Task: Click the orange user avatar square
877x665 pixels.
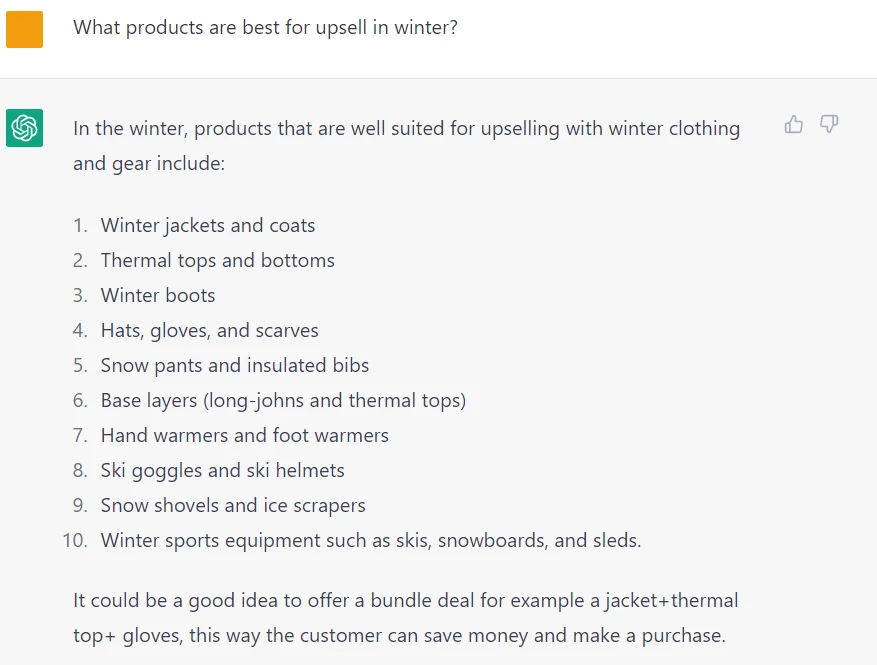Action: pos(24,29)
